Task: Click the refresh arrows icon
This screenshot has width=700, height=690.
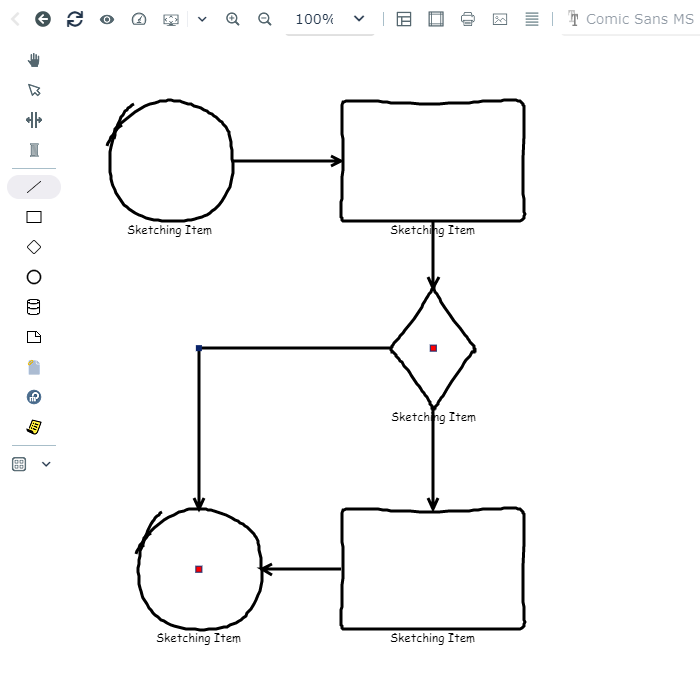Action: 75,19
